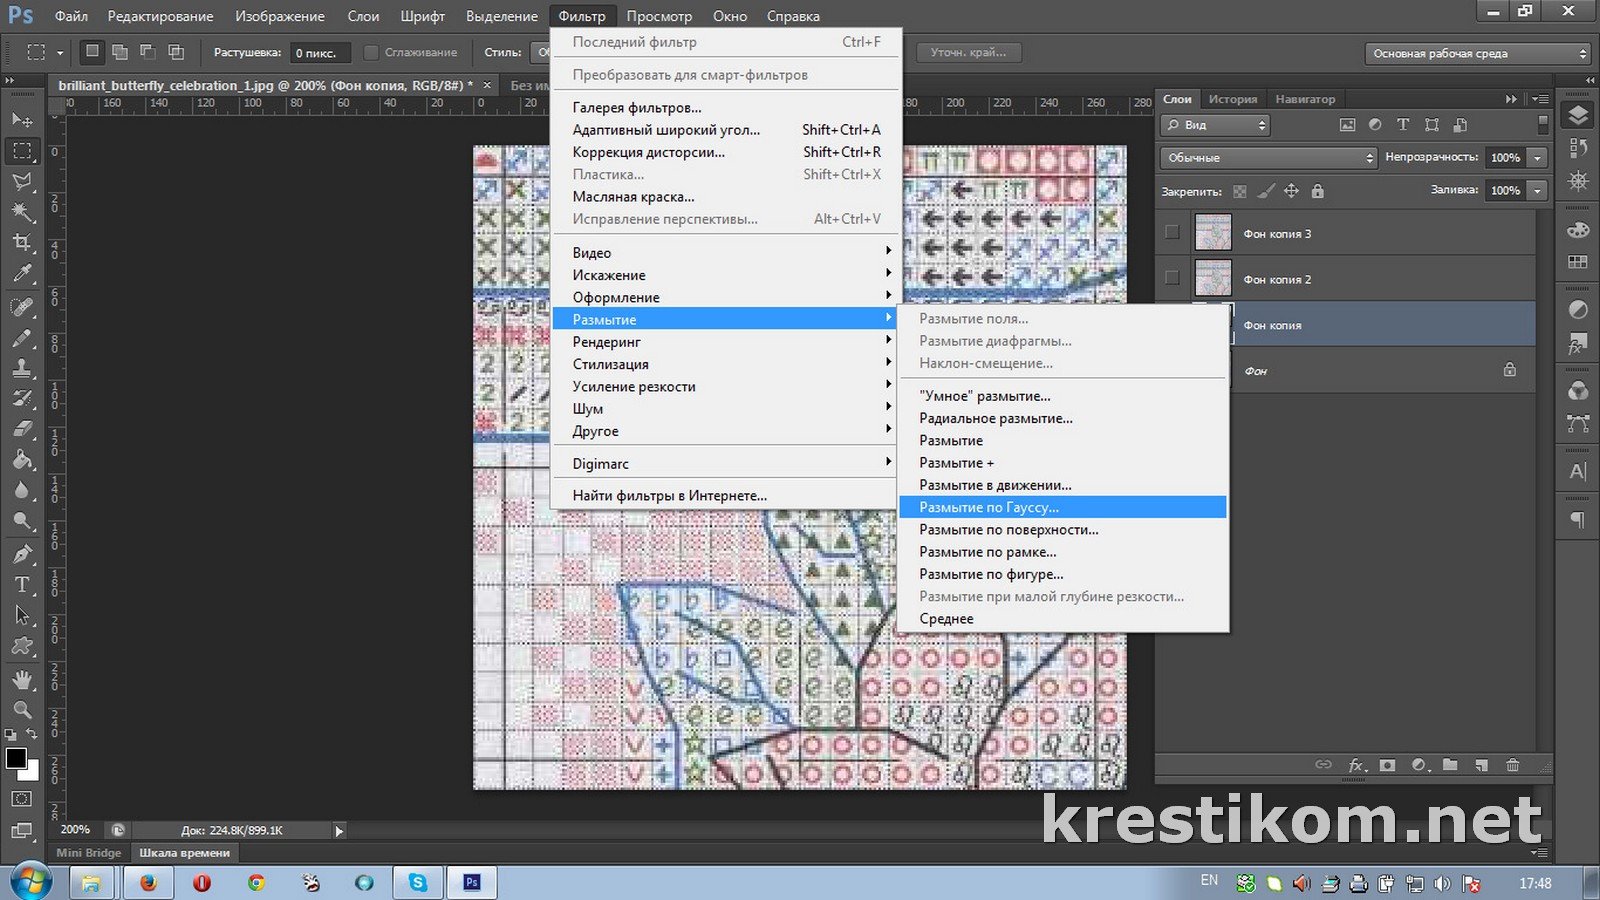Image resolution: width=1600 pixels, height=900 pixels.
Task: Select the Move tool
Action: 22,120
